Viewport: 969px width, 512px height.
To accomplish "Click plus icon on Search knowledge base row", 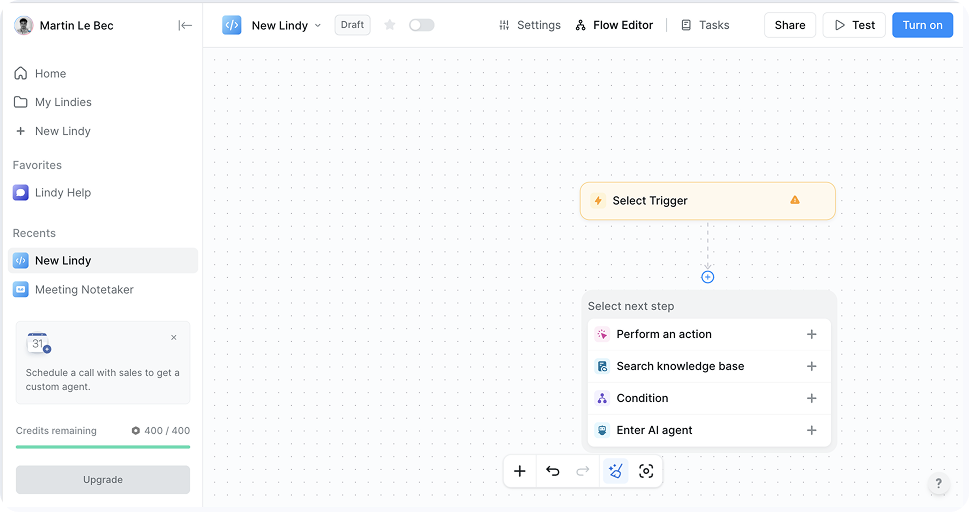I will tap(811, 367).
